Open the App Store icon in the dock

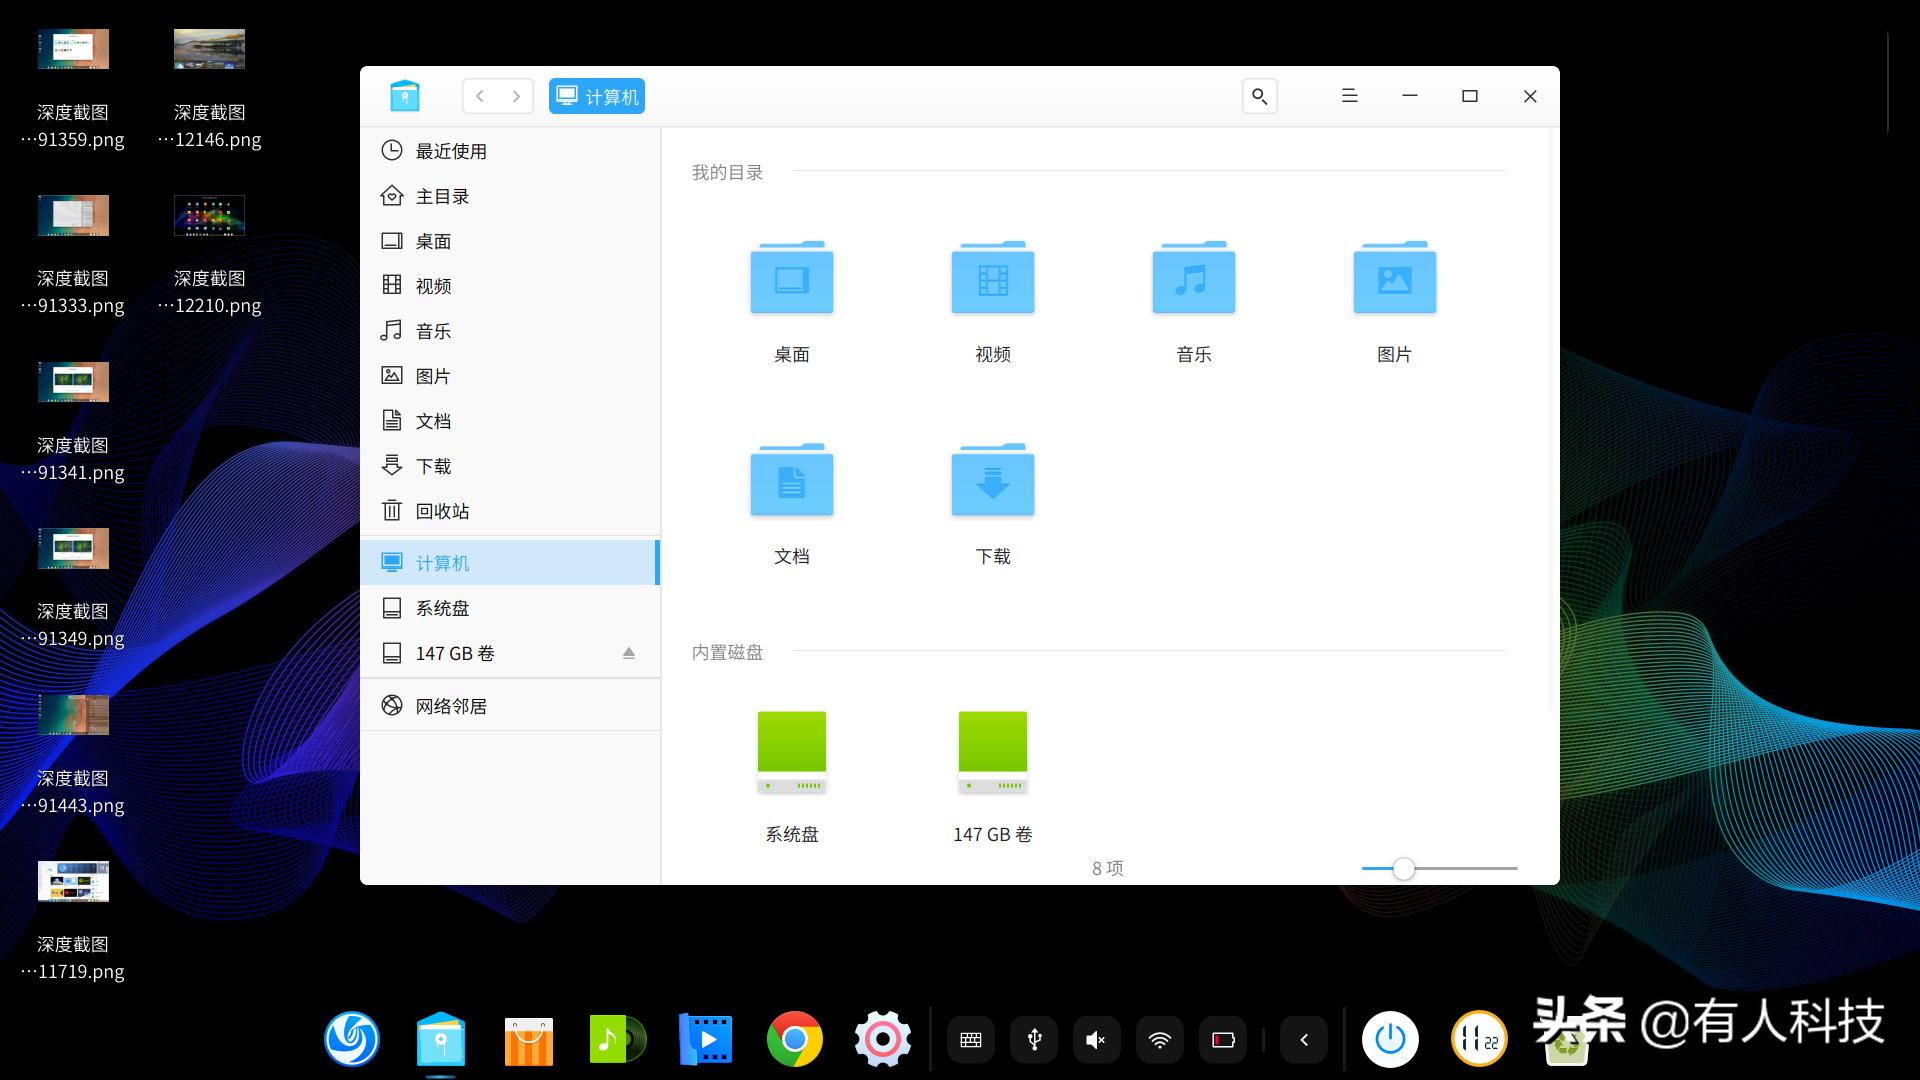click(x=528, y=1040)
